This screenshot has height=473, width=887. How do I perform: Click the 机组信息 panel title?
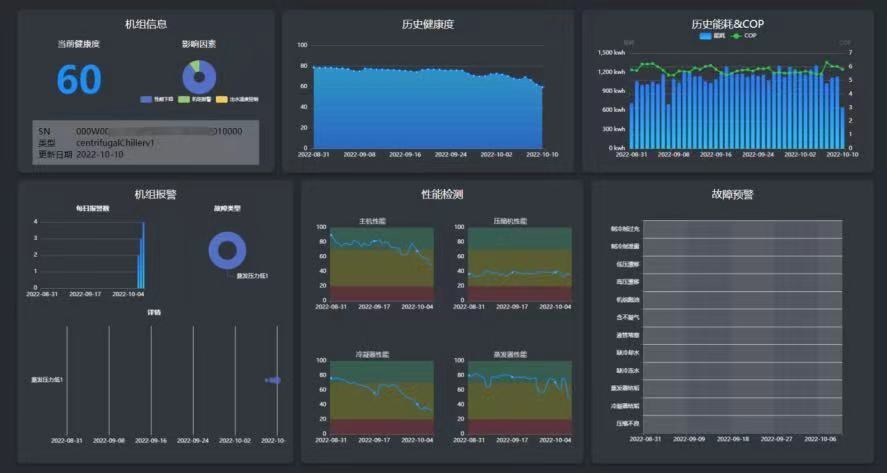click(146, 23)
